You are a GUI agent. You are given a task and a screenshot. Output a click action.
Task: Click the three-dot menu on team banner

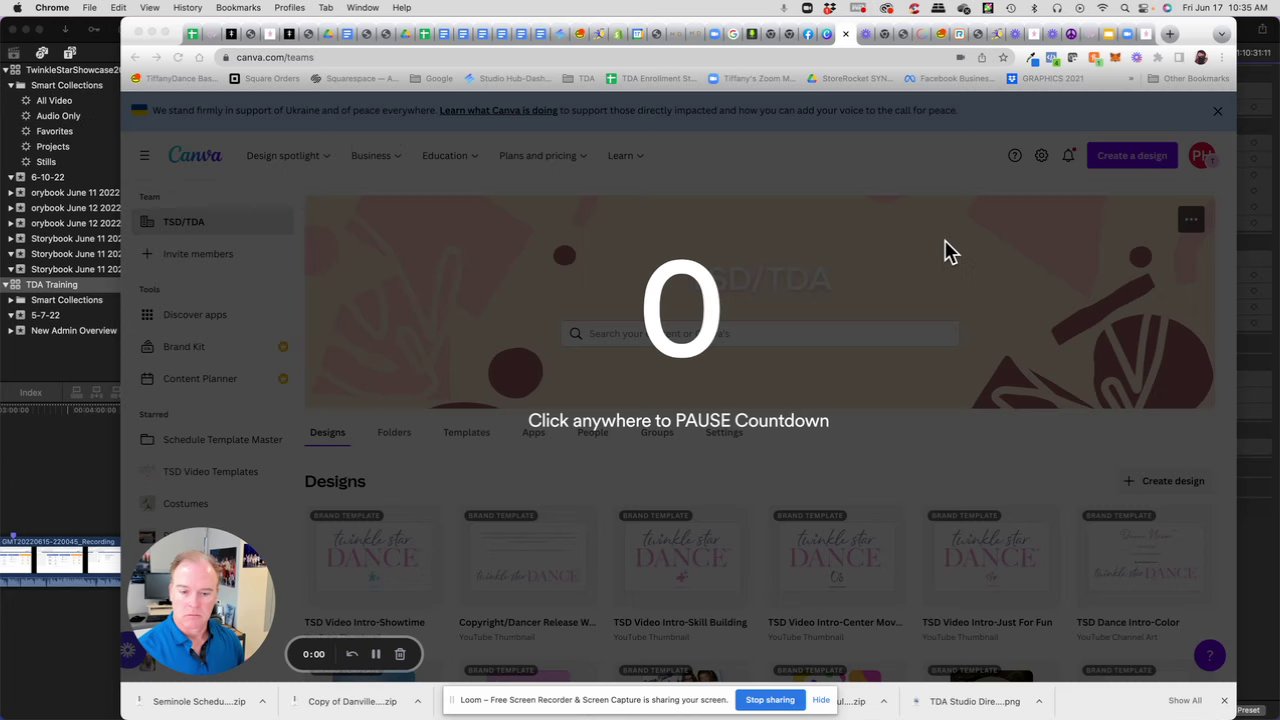[x=1191, y=220]
